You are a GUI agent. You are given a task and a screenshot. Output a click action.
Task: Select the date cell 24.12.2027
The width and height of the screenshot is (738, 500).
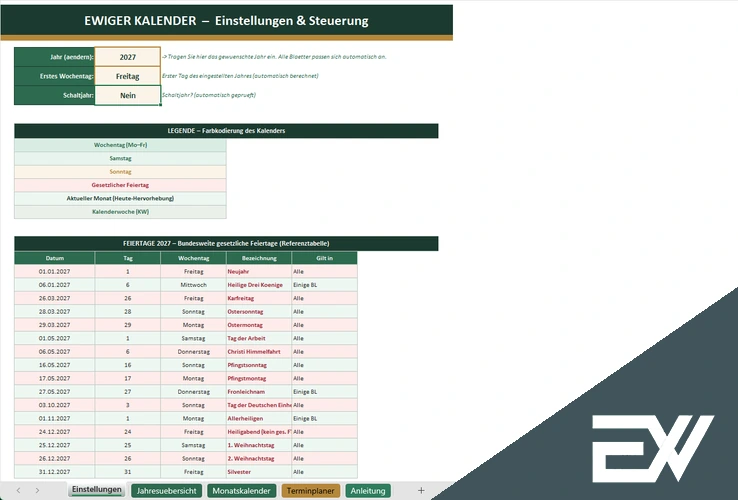click(x=55, y=432)
